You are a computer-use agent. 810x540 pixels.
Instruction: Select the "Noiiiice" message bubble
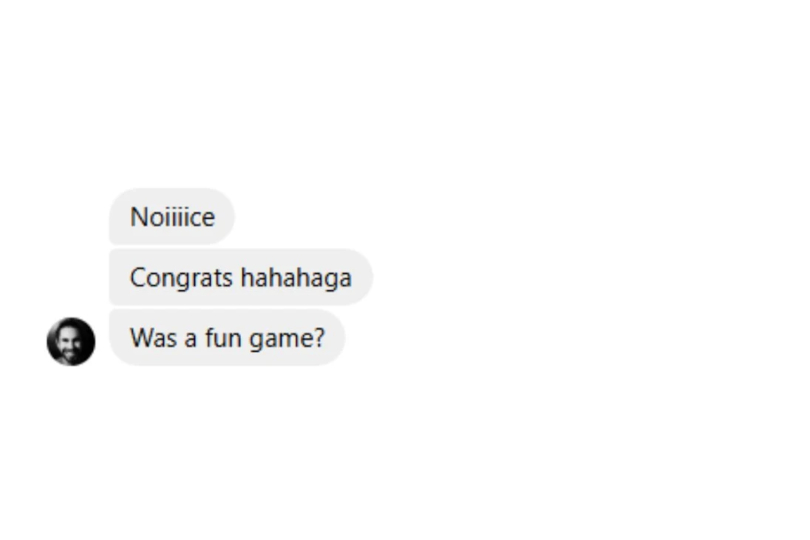[x=172, y=217]
